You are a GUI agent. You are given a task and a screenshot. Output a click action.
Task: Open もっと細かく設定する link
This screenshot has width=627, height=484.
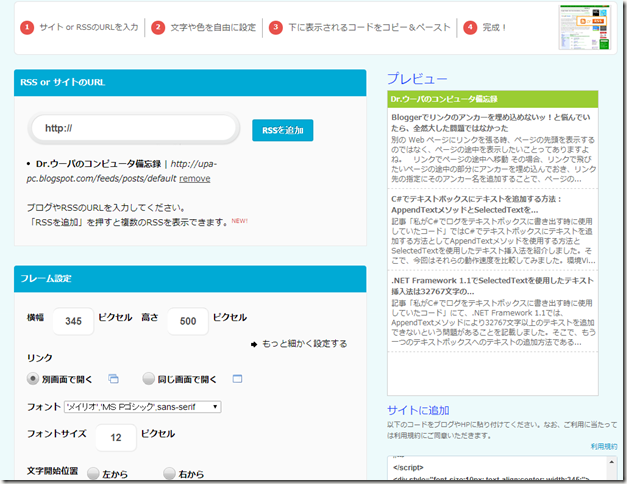point(304,344)
